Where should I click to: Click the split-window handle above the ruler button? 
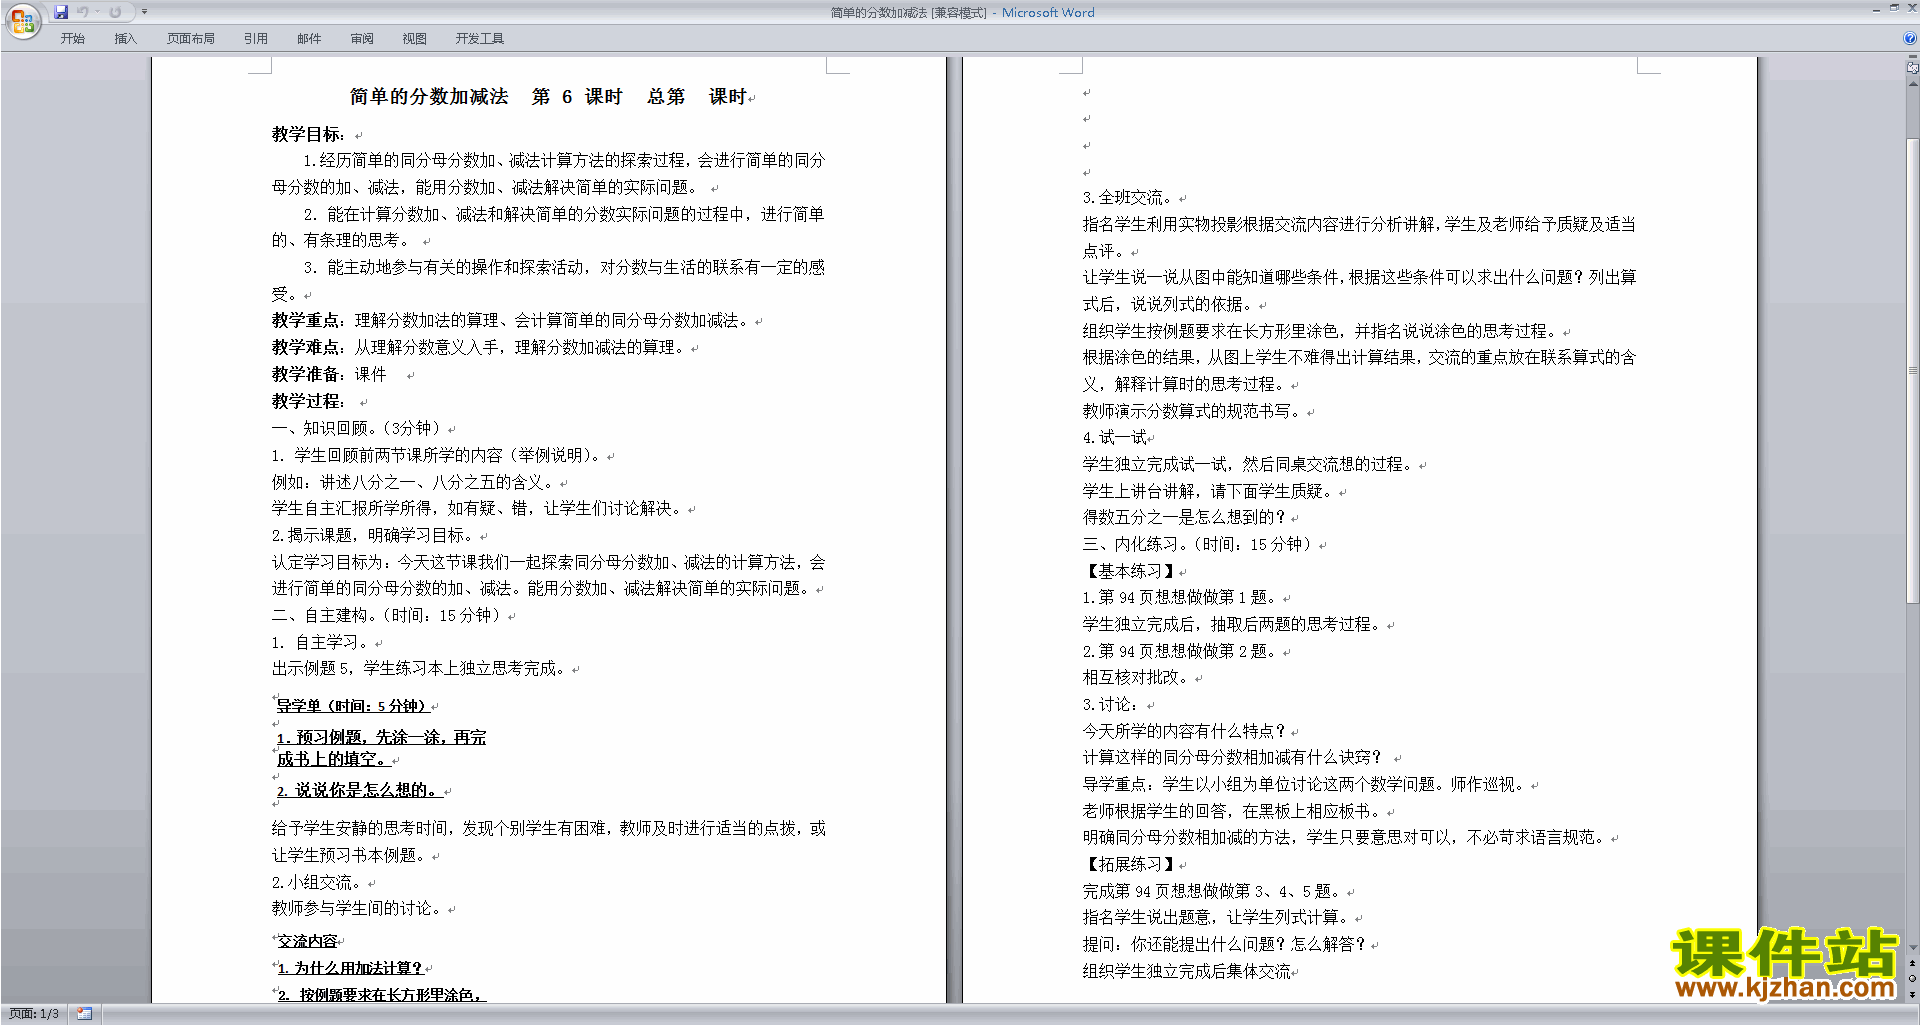click(x=1912, y=58)
